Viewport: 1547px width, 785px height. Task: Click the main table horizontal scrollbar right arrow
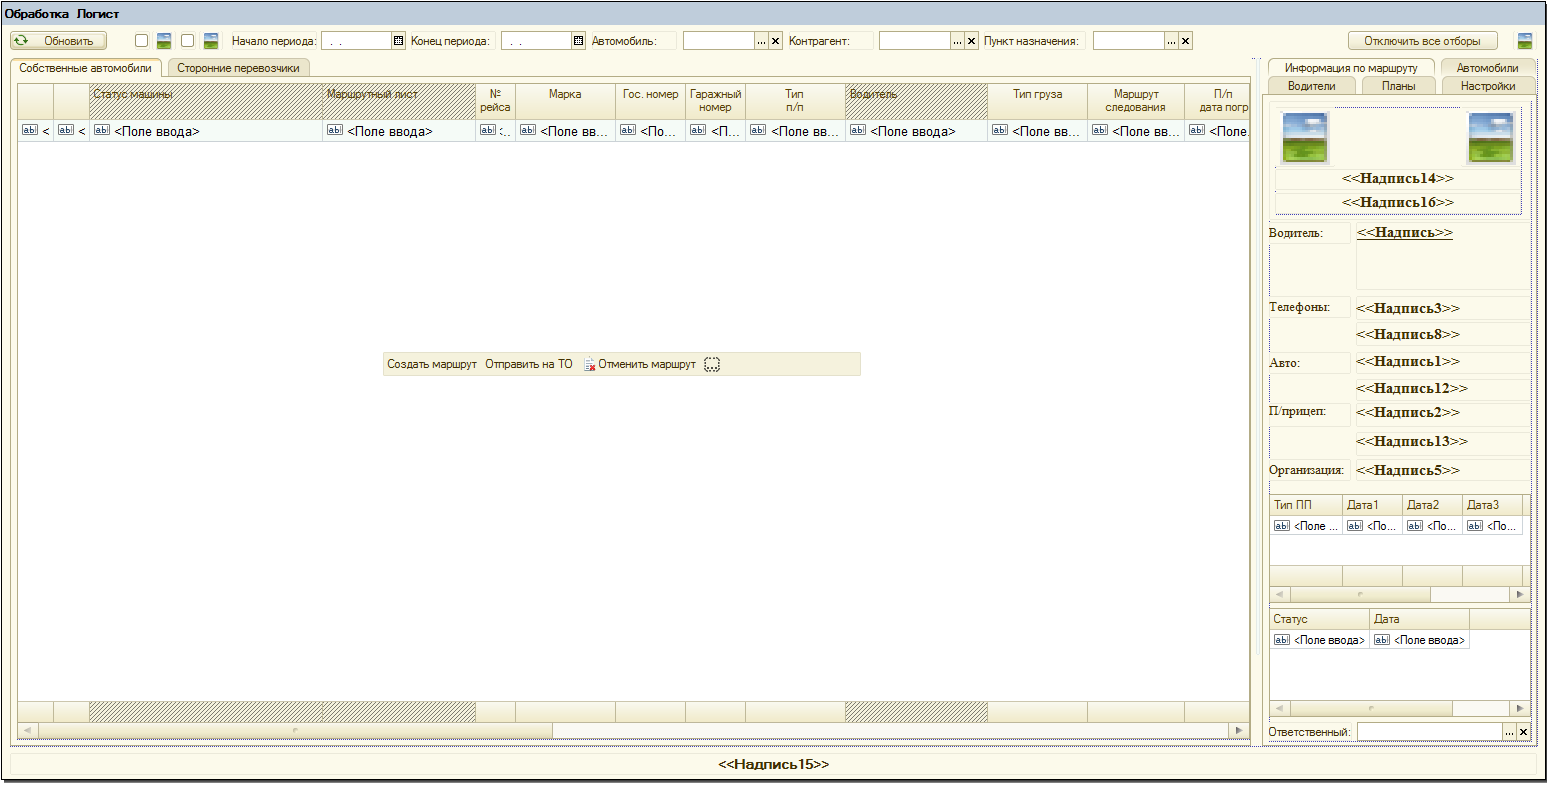pos(1240,731)
